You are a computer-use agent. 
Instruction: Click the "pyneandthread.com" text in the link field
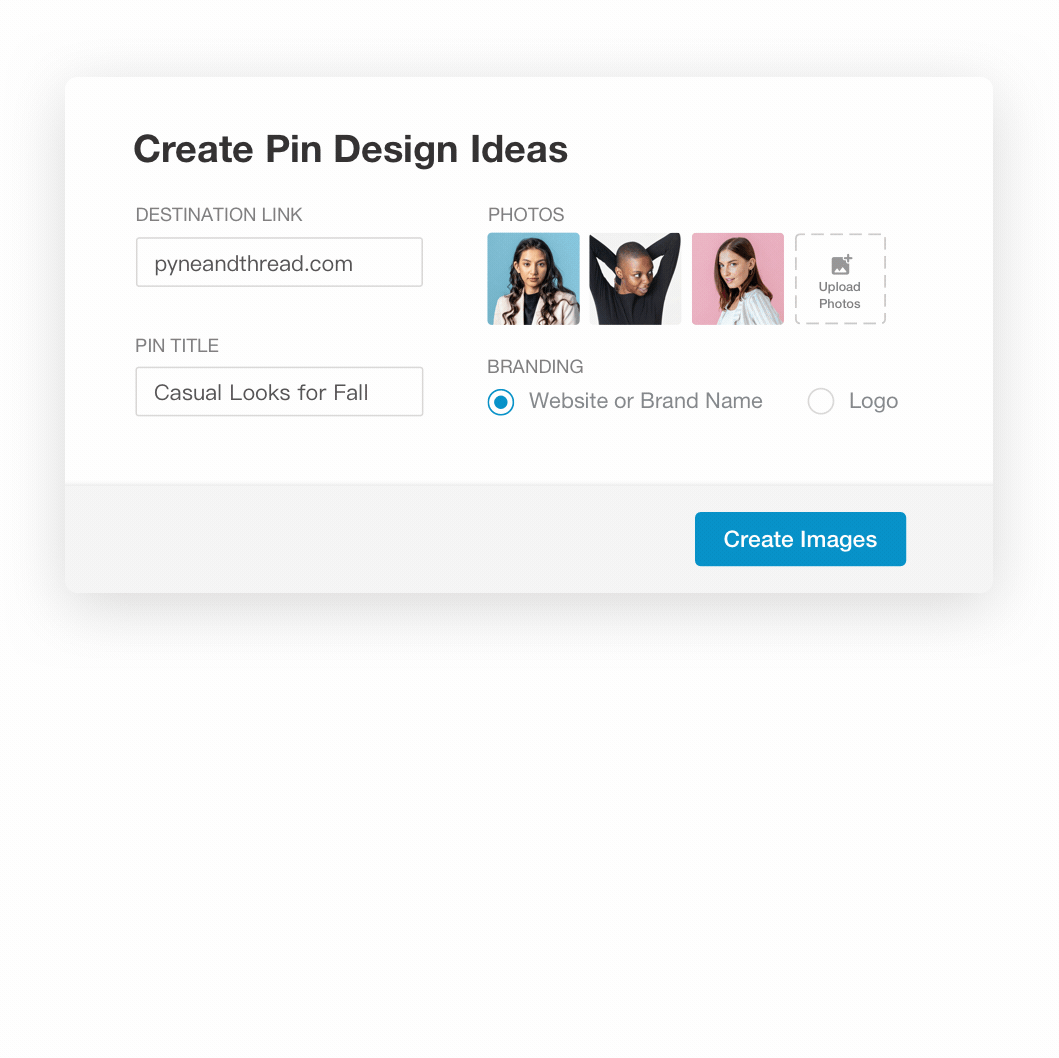click(253, 264)
